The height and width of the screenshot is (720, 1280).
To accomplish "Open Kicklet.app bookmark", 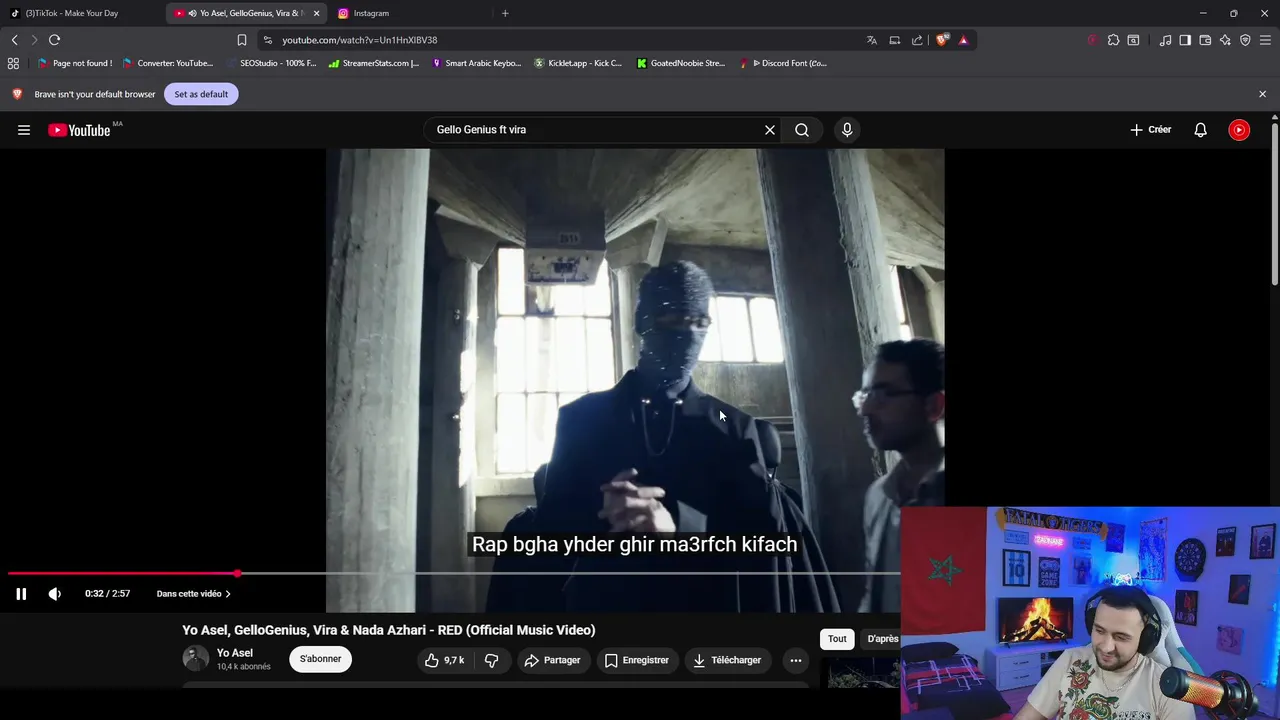I will click(x=578, y=63).
